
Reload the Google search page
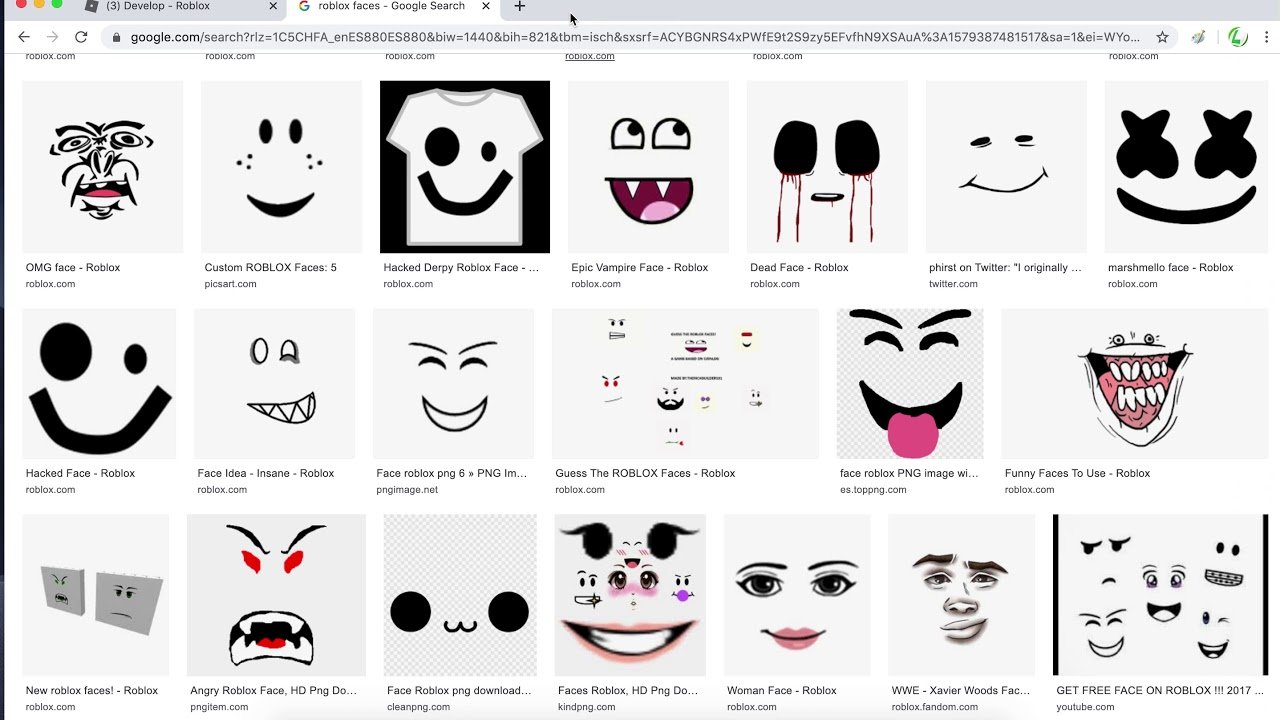coord(81,37)
